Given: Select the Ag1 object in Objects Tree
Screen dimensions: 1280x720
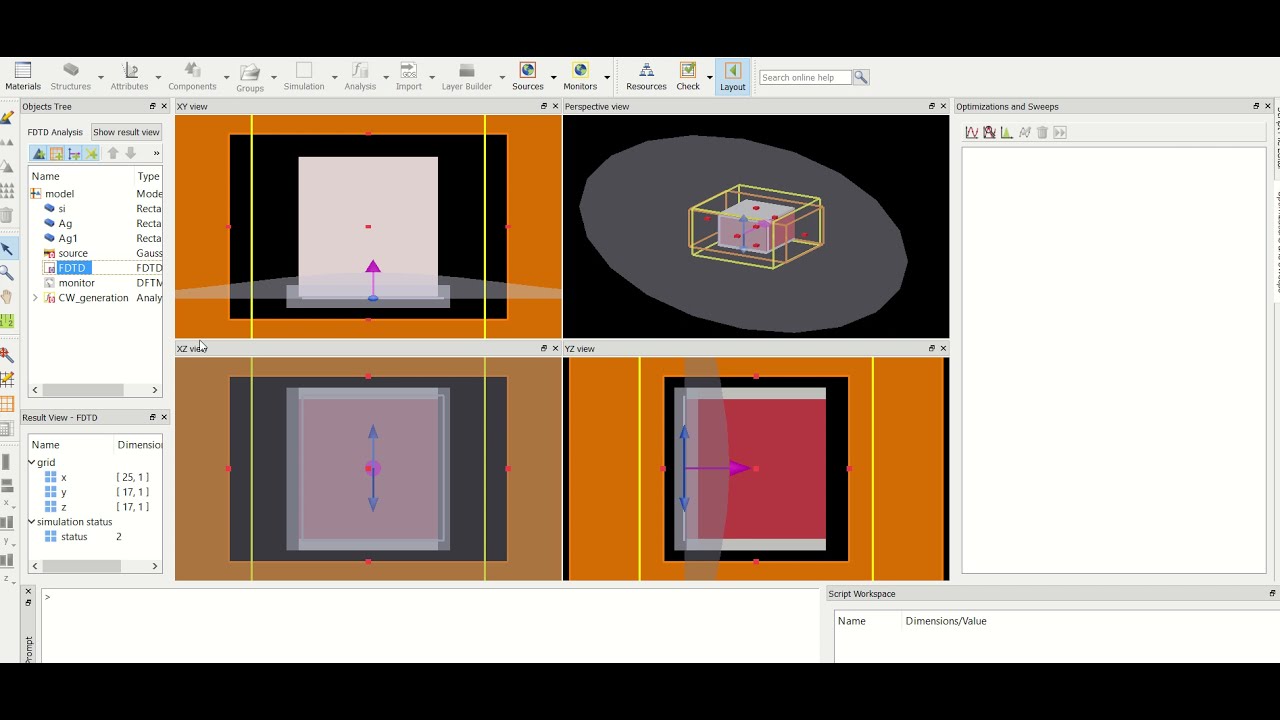Looking at the screenshot, I should tap(68, 238).
